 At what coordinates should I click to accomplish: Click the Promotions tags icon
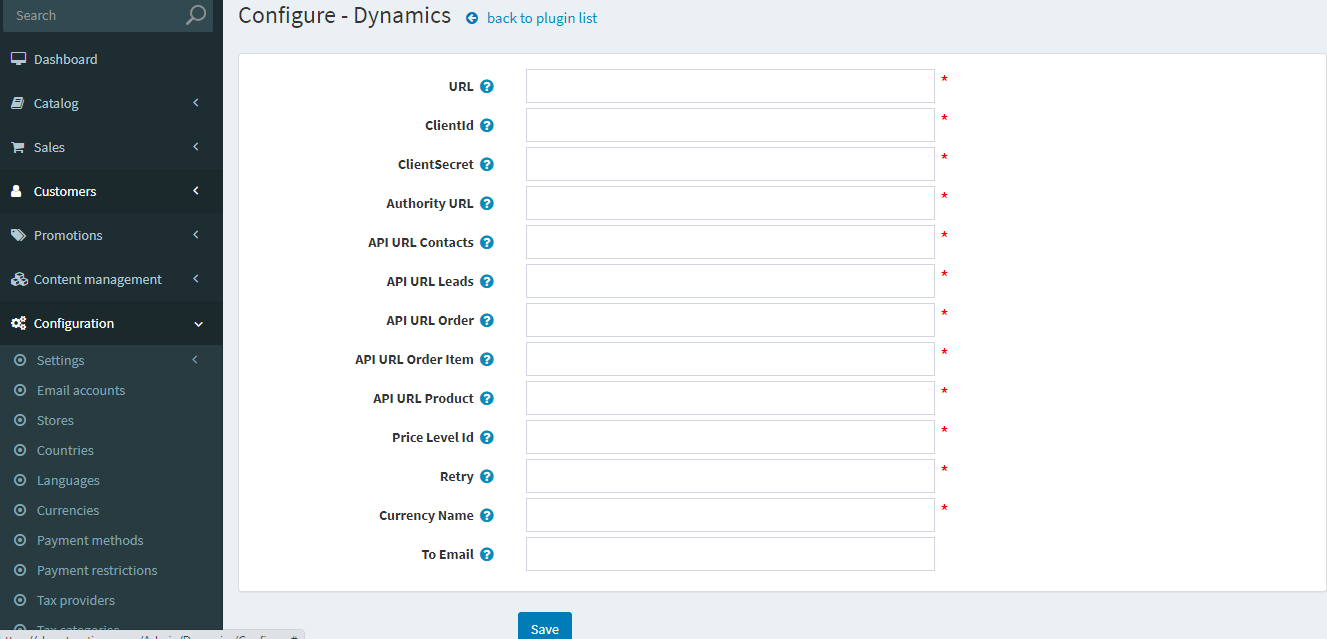(x=18, y=235)
